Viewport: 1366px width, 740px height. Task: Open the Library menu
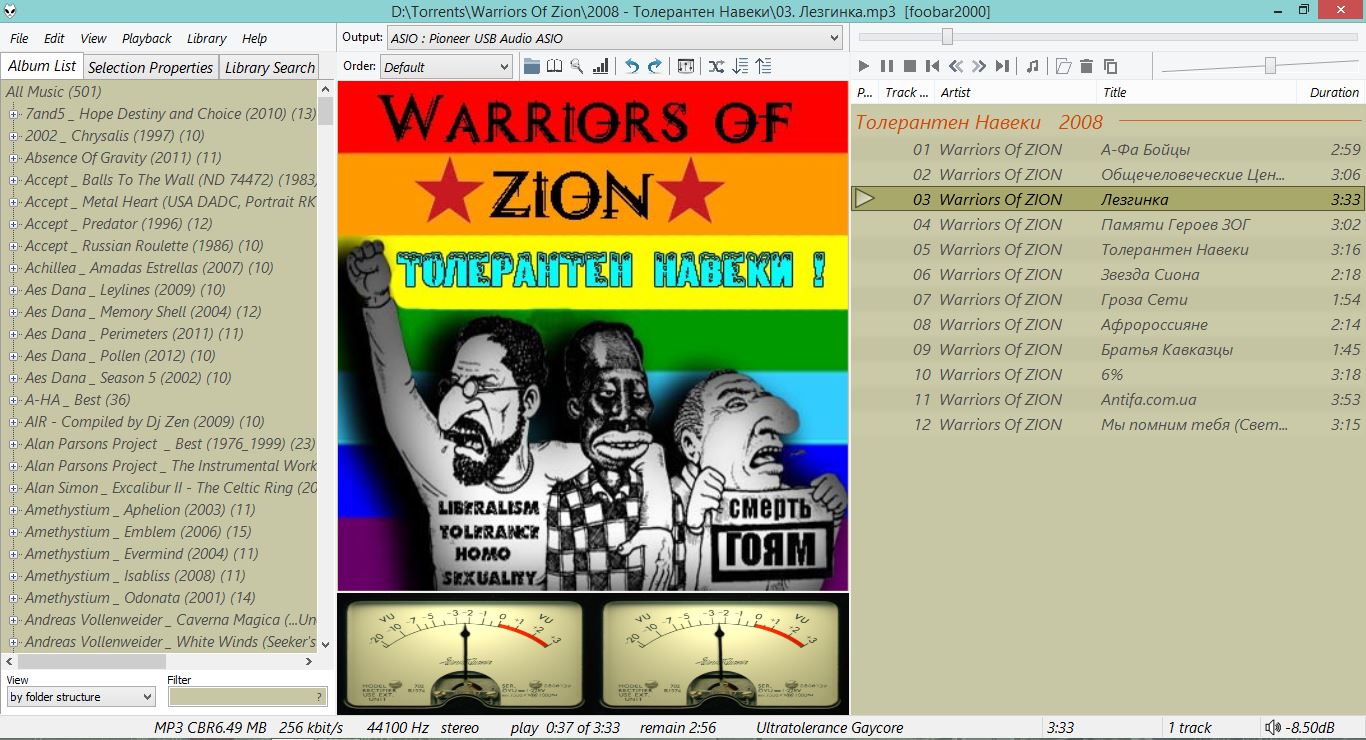click(x=206, y=38)
